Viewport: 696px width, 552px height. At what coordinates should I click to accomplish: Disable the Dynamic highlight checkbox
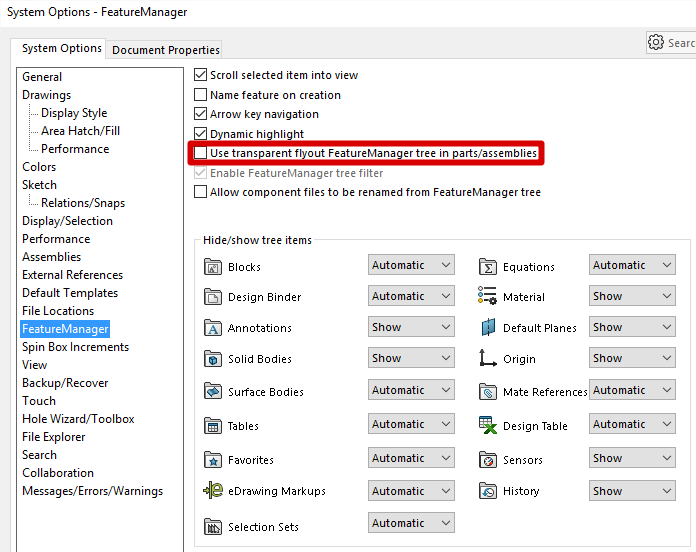coord(201,134)
